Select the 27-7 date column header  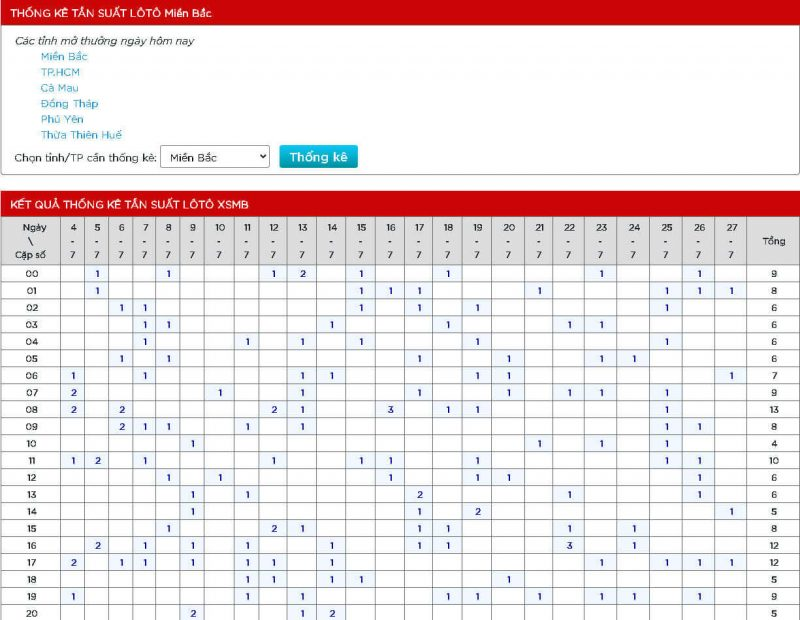coord(731,241)
